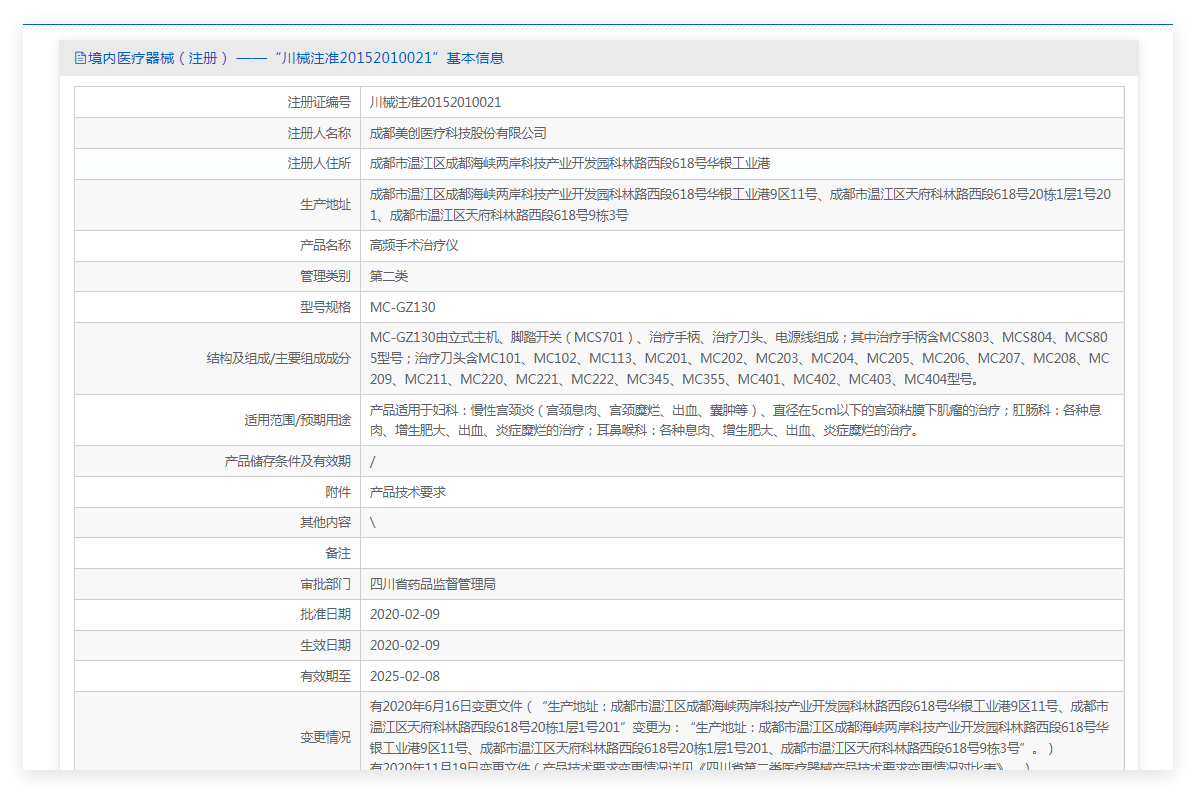This screenshot has width=1196, height=793.
Task: Click the 第二类 value
Action: click(x=389, y=276)
